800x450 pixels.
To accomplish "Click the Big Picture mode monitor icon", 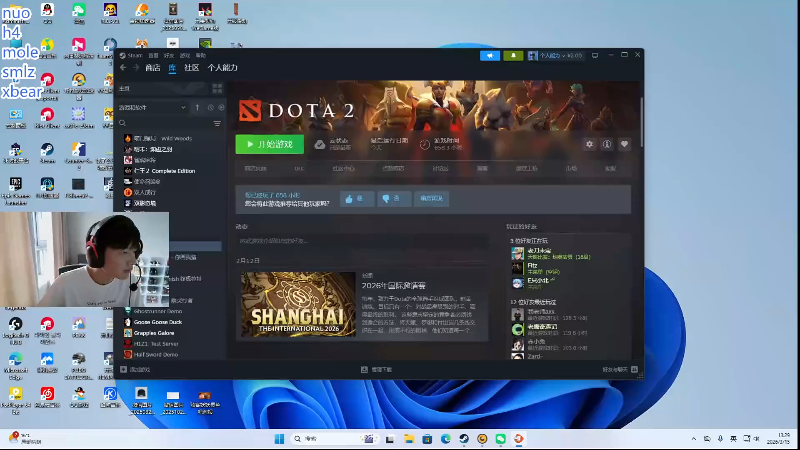I will tap(595, 55).
